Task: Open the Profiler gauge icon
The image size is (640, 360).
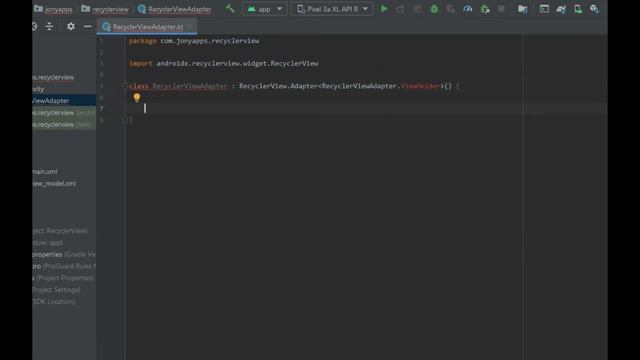Action: click(x=468, y=9)
